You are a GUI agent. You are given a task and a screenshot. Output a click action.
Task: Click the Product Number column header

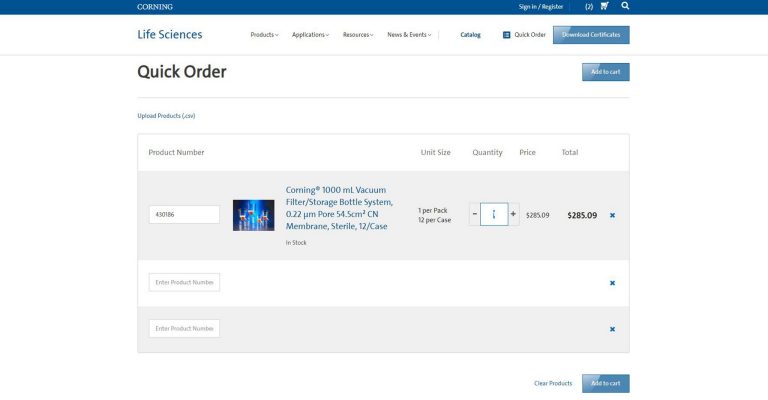[176, 152]
